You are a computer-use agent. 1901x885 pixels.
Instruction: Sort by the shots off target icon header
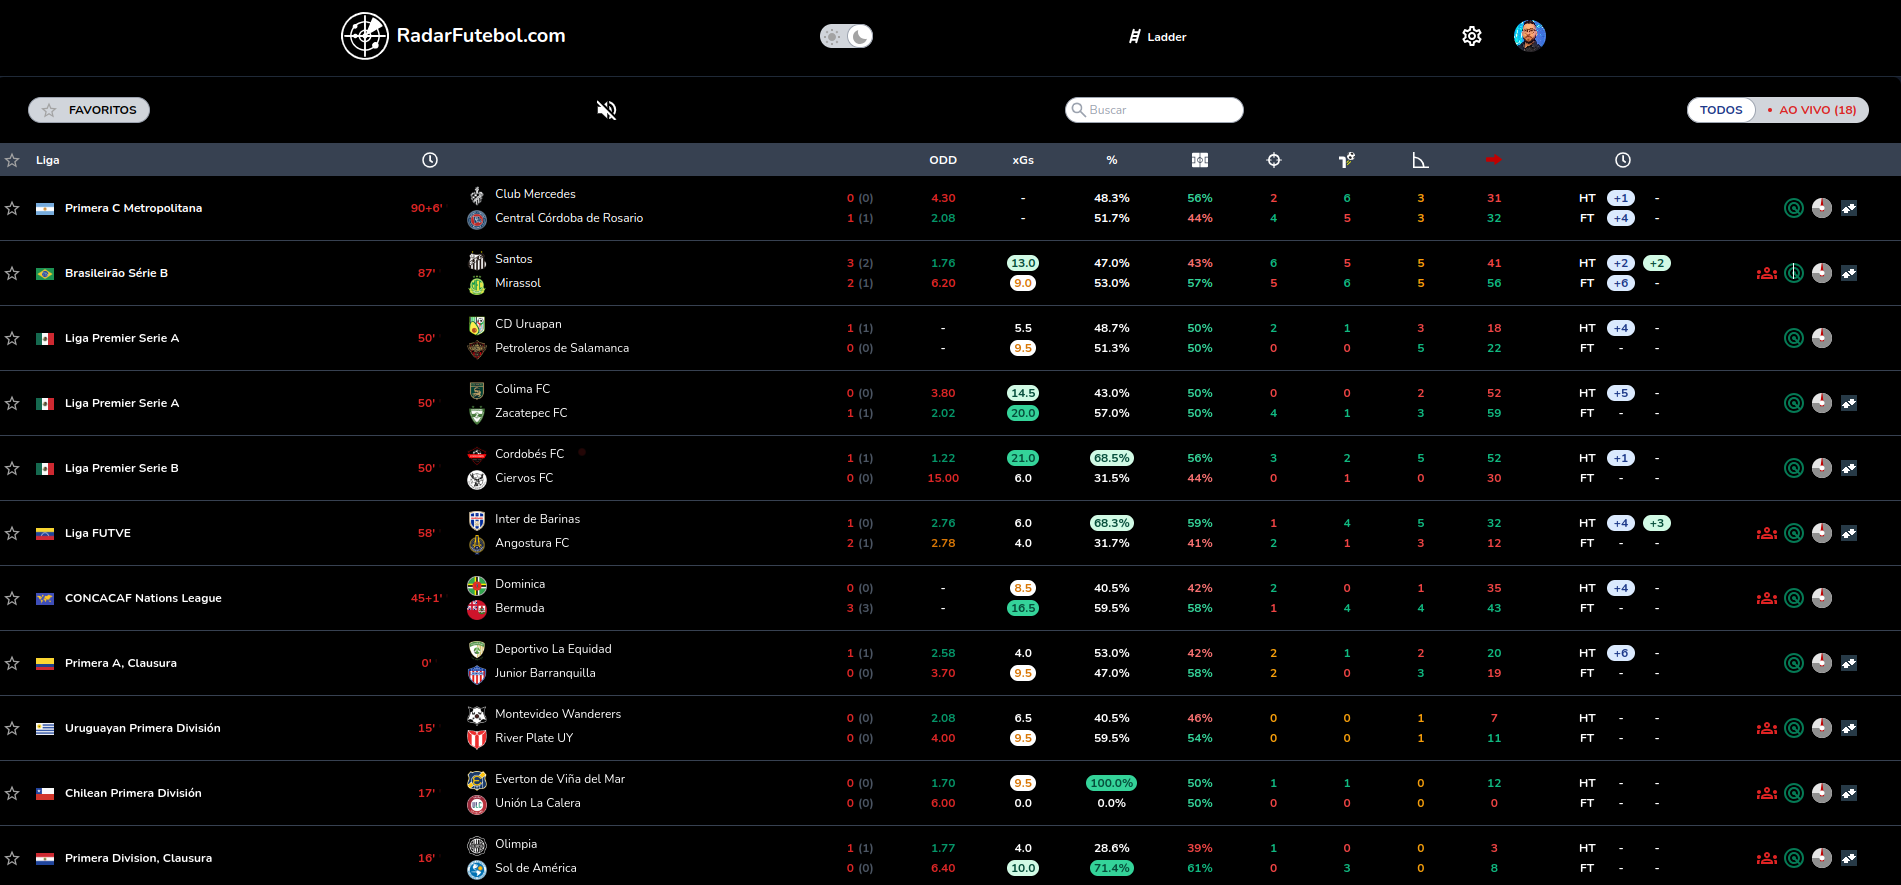pos(1347,160)
